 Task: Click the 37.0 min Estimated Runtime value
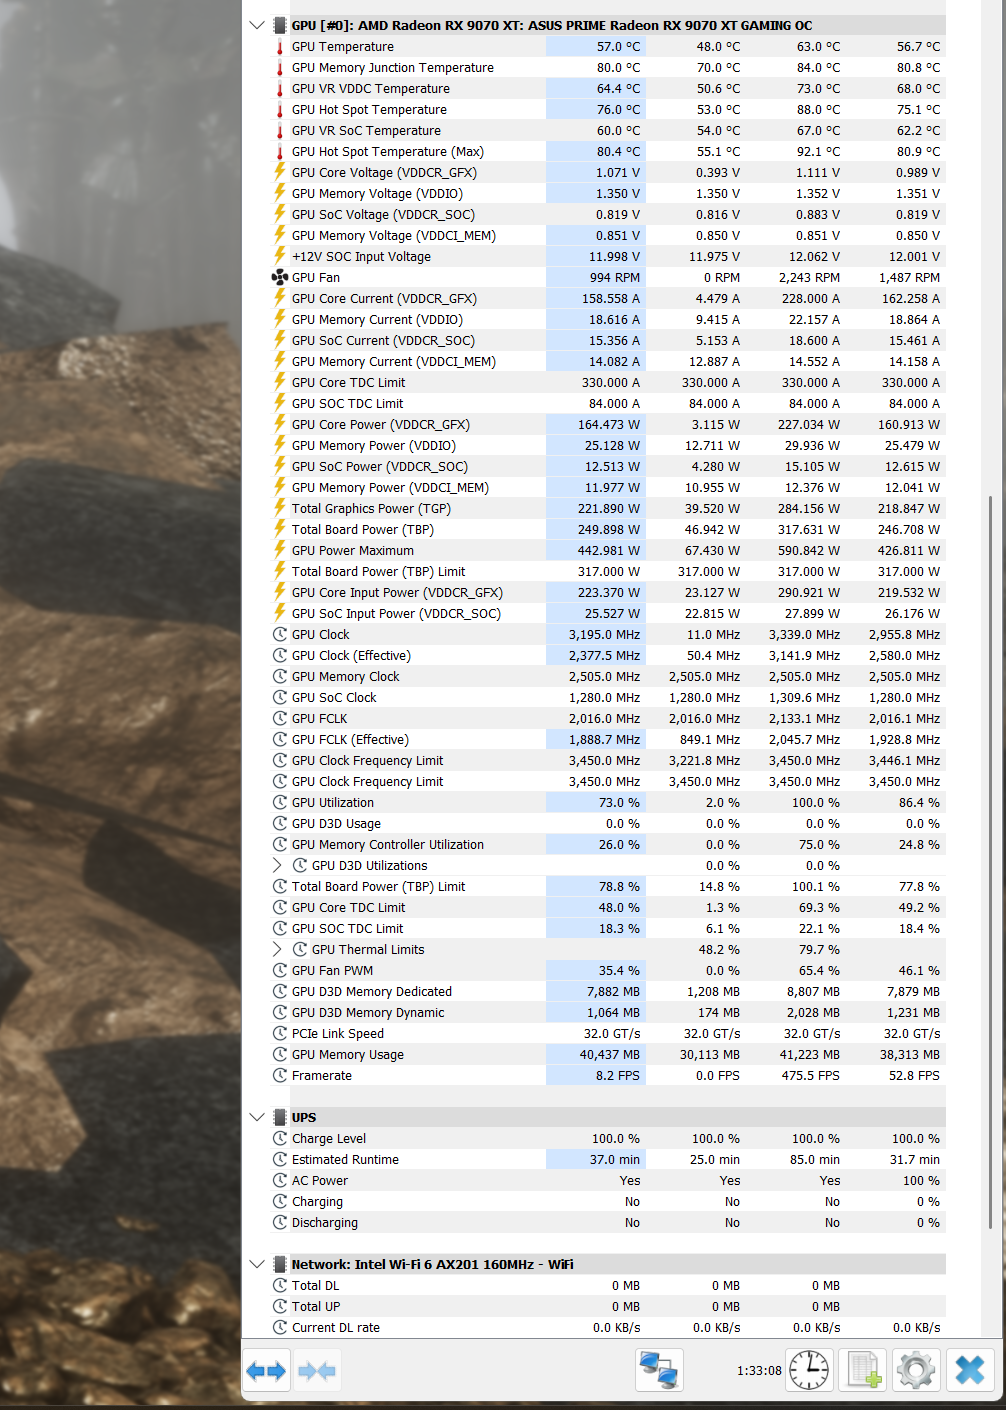(x=615, y=1159)
